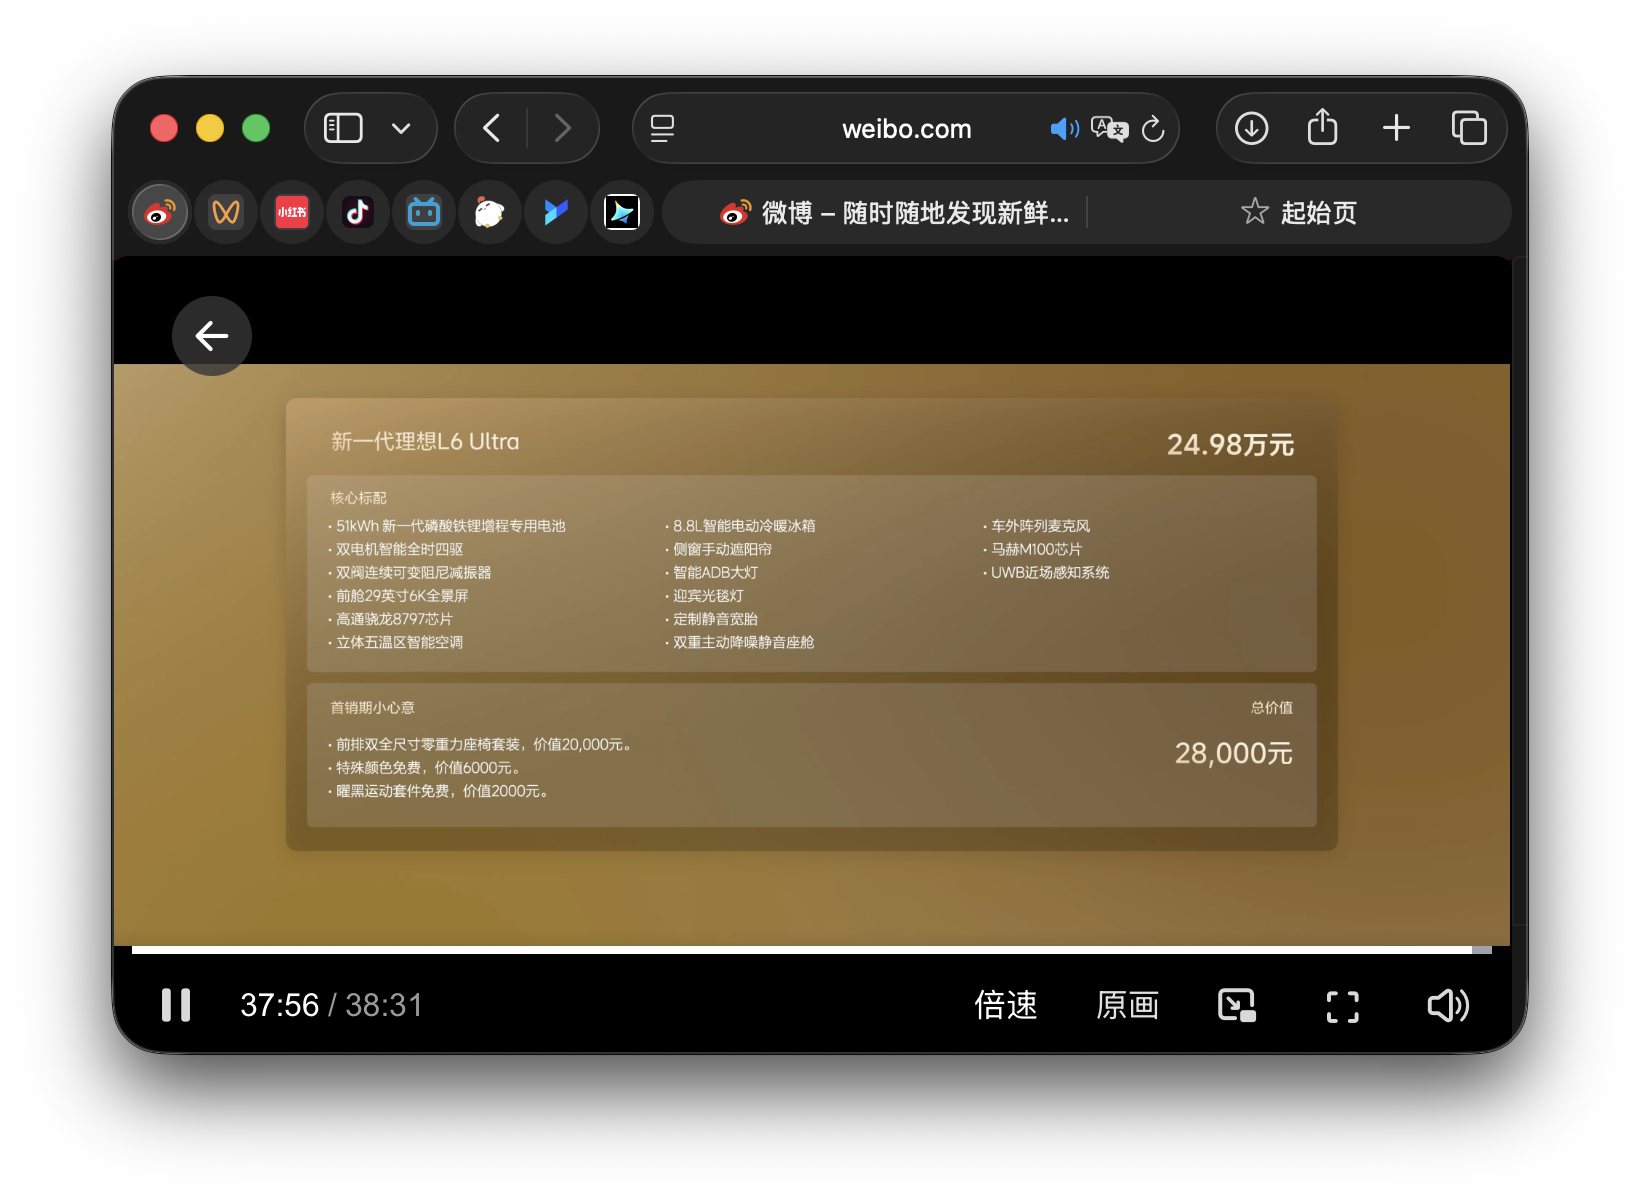The height and width of the screenshot is (1202, 1640).
Task: Open the 原画 quality menu
Action: pyautogui.click(x=1127, y=1005)
